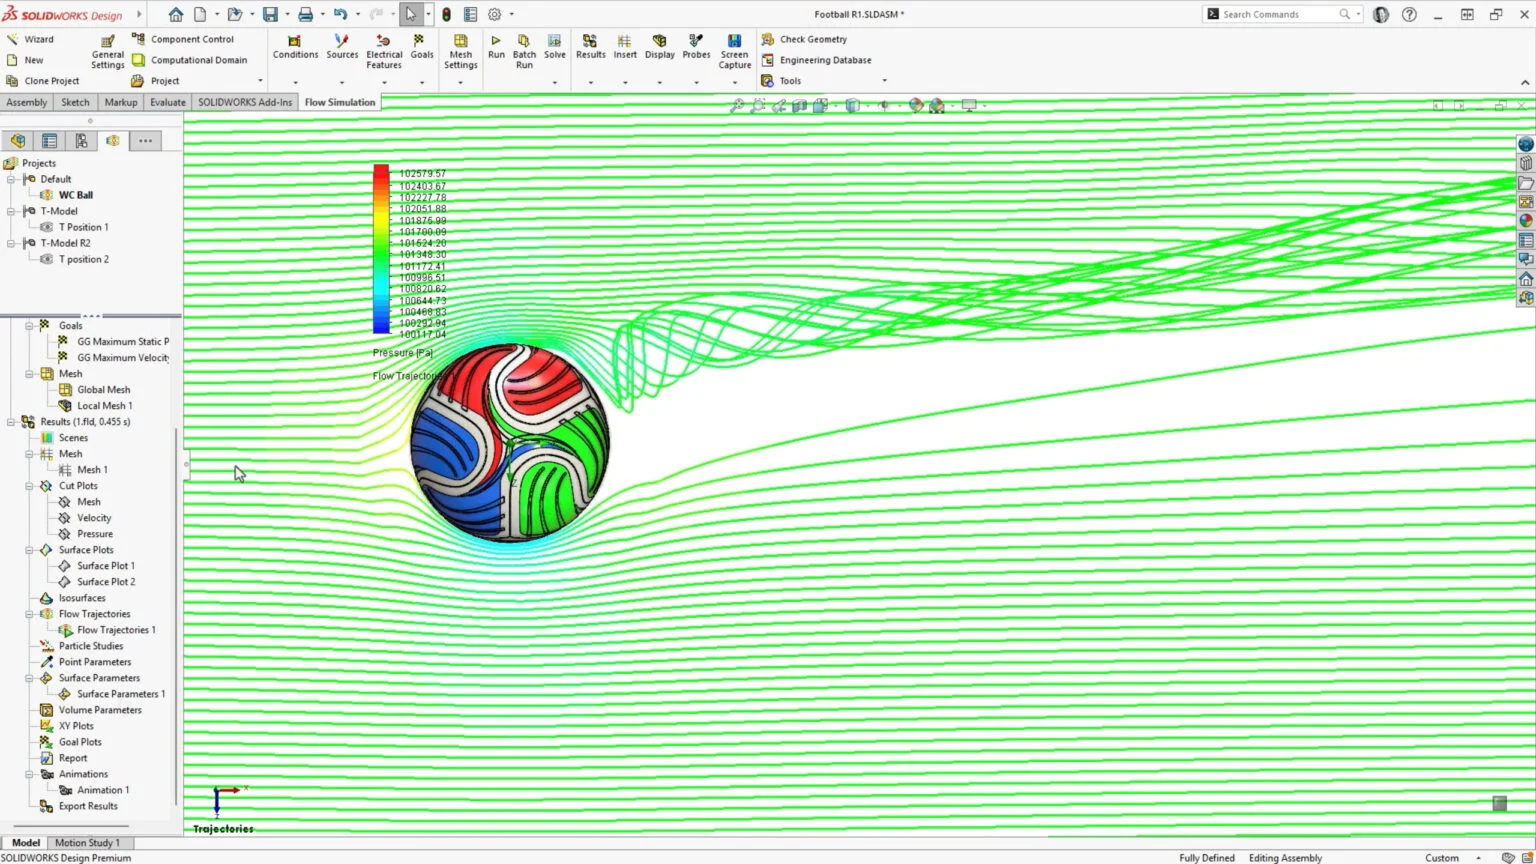Screen dimensions: 1536x864
Task: Open General Settings
Action: click(x=108, y=51)
